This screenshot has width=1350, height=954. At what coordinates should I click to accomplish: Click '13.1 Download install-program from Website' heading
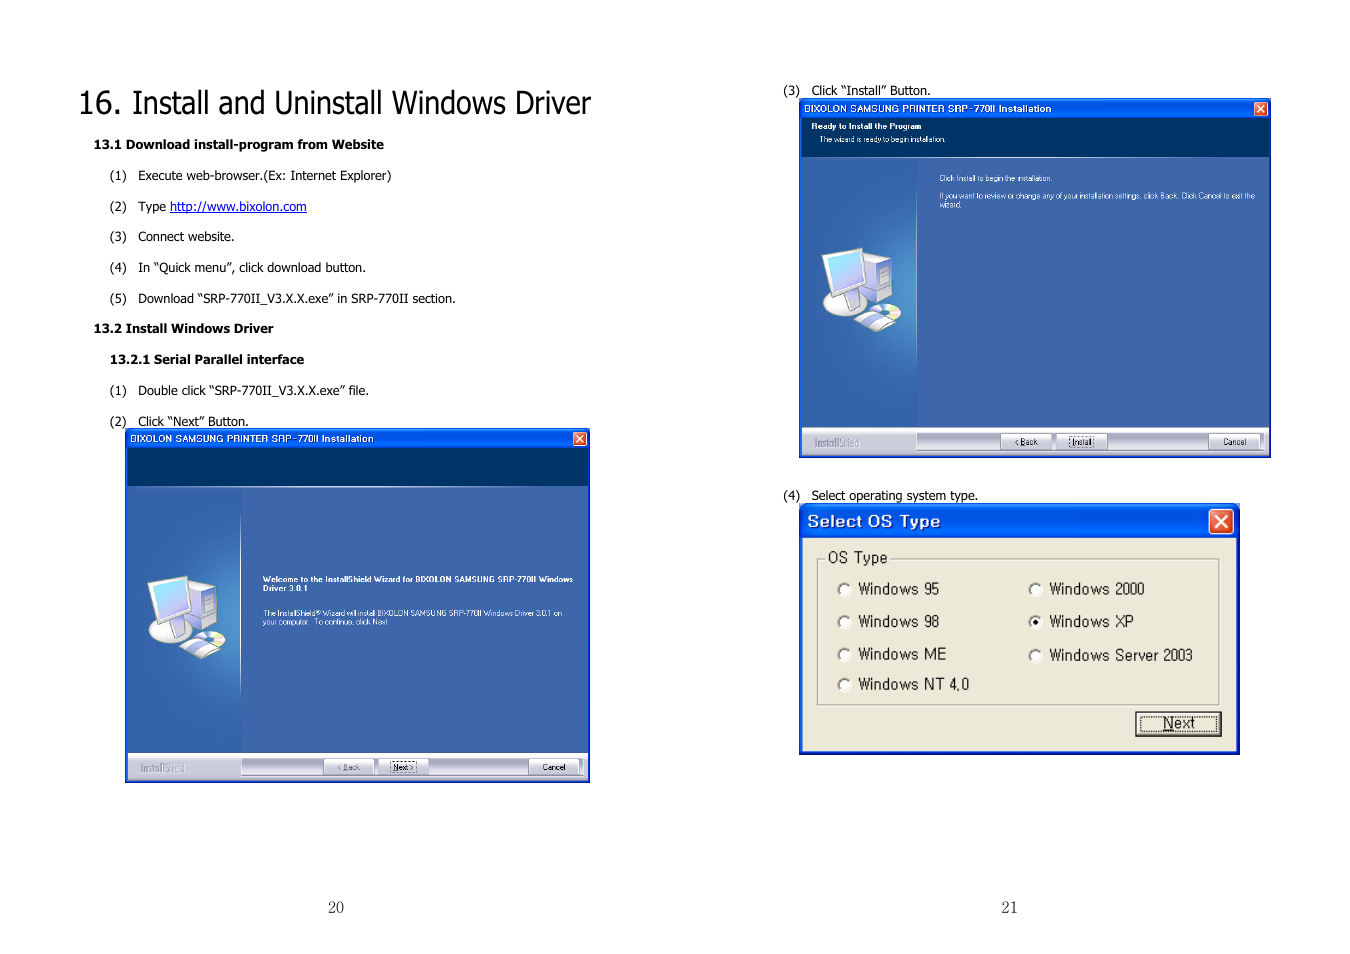tap(239, 145)
